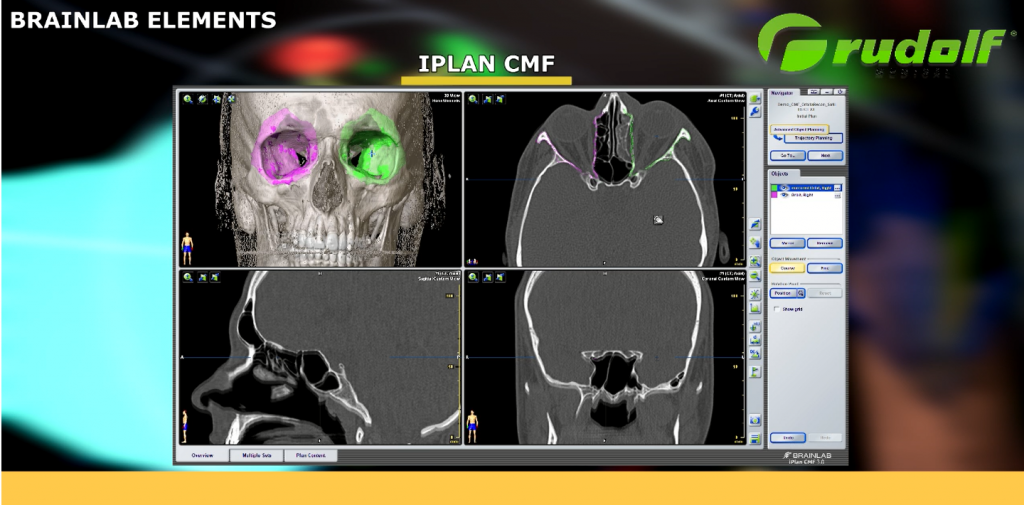This screenshot has width=1024, height=505.
Task: Open the histogram icon in the side toolbar
Action: pyautogui.click(x=756, y=308)
